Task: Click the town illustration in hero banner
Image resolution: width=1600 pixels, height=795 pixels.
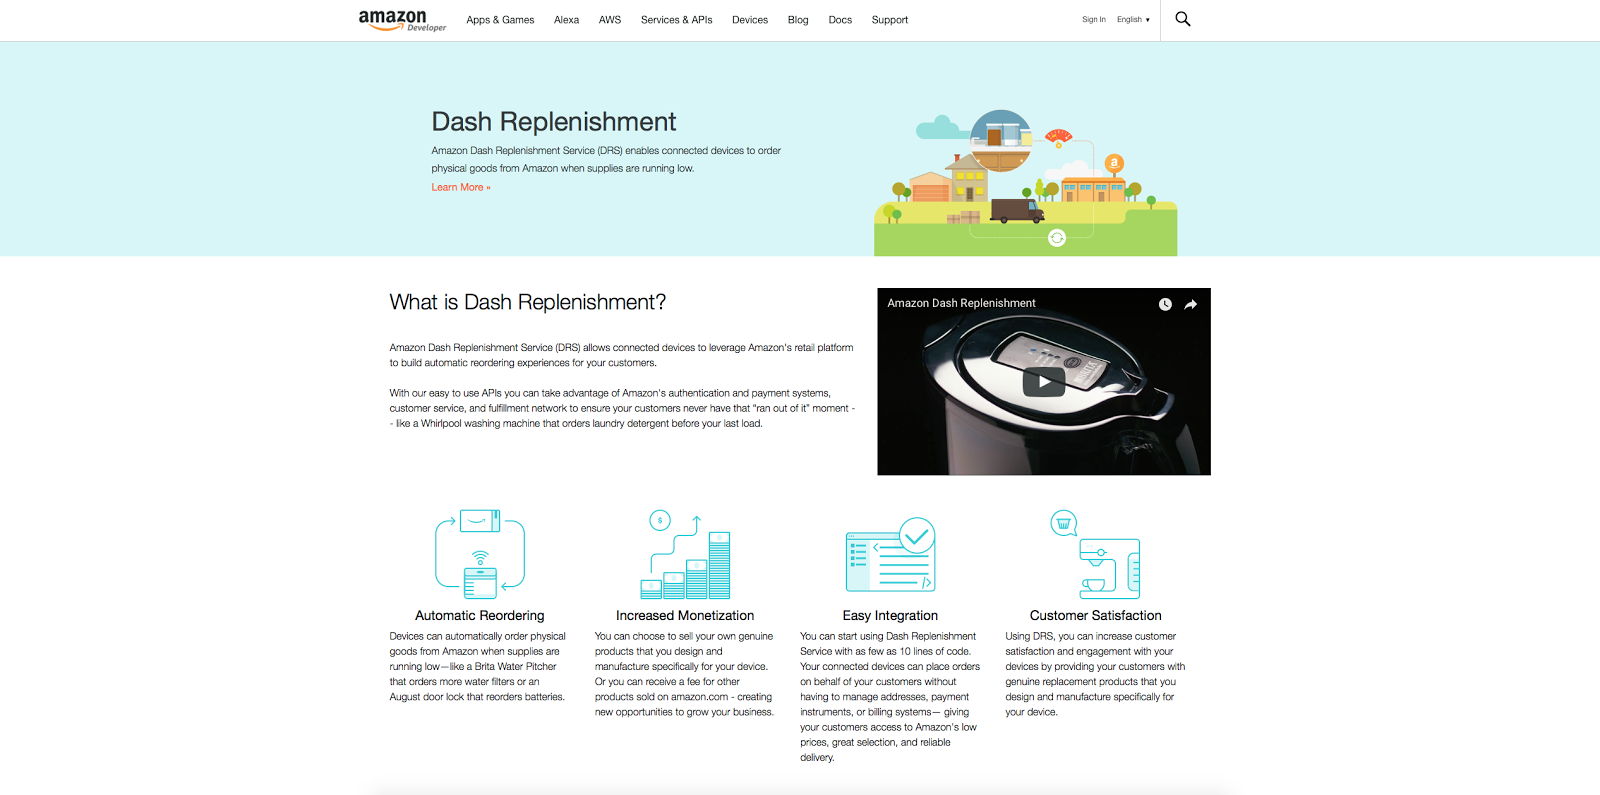Action: click(x=1026, y=182)
